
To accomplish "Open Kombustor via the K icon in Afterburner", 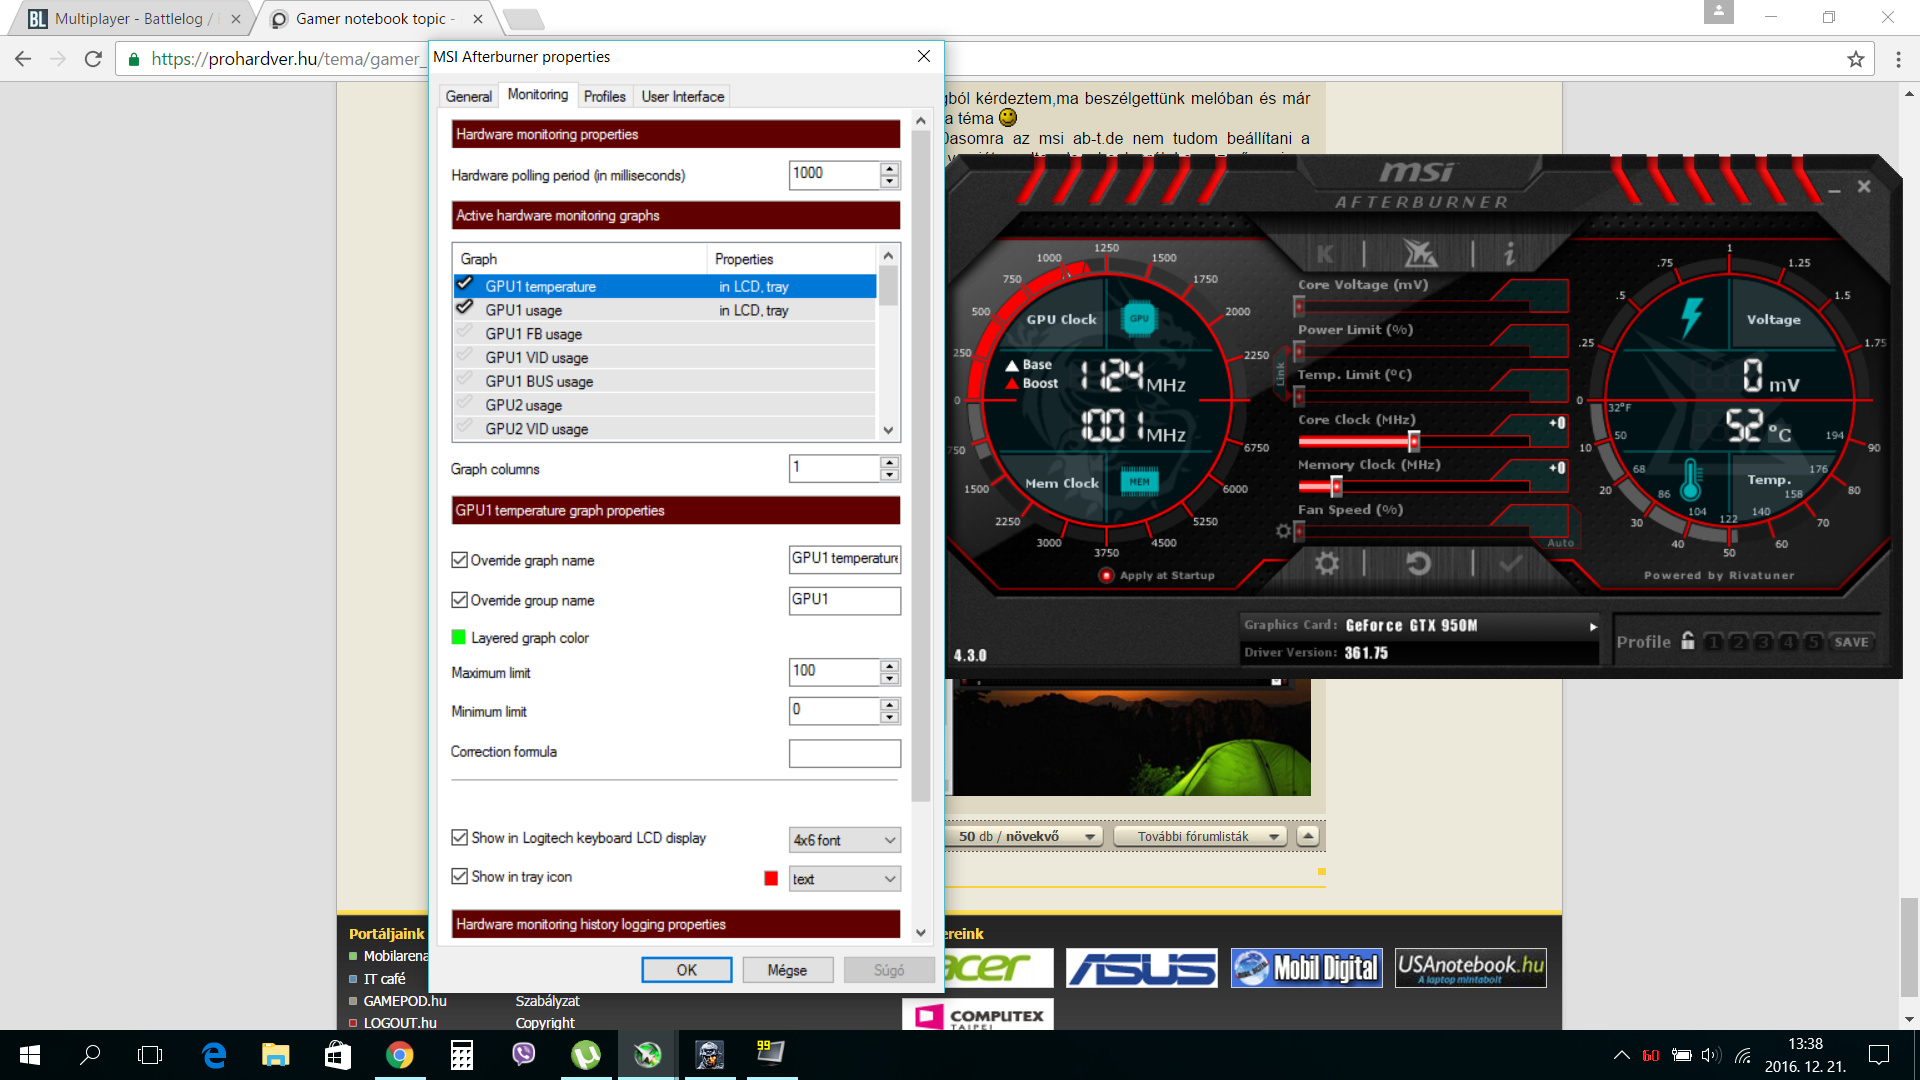I will pyautogui.click(x=1324, y=254).
